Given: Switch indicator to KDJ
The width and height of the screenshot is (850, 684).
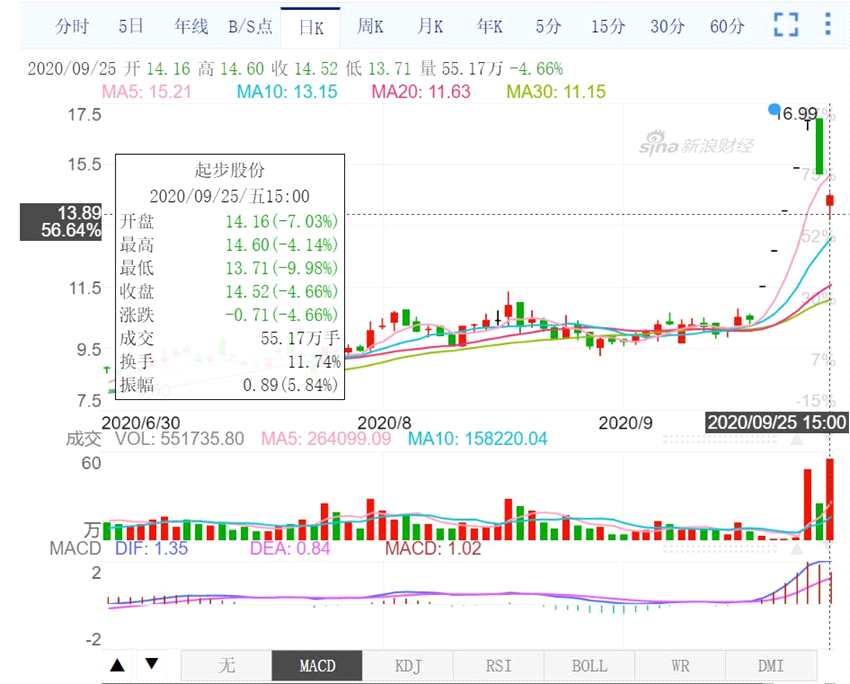Looking at the screenshot, I should 408,665.
